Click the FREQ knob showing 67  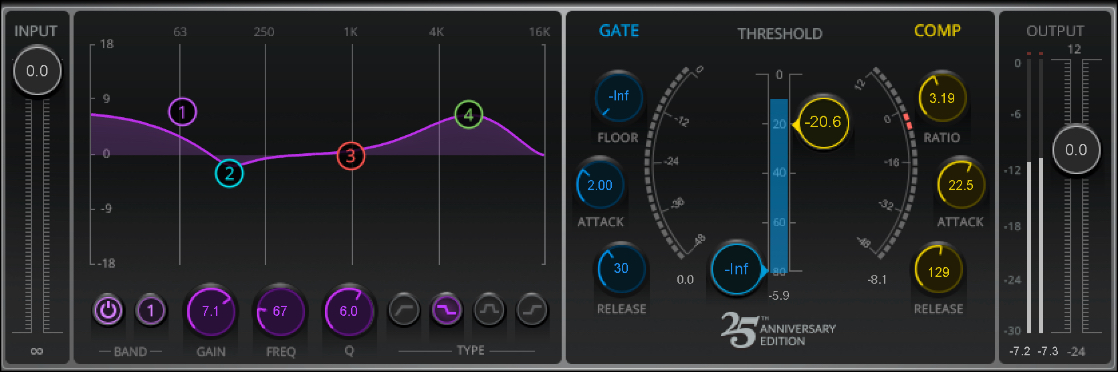[x=280, y=311]
